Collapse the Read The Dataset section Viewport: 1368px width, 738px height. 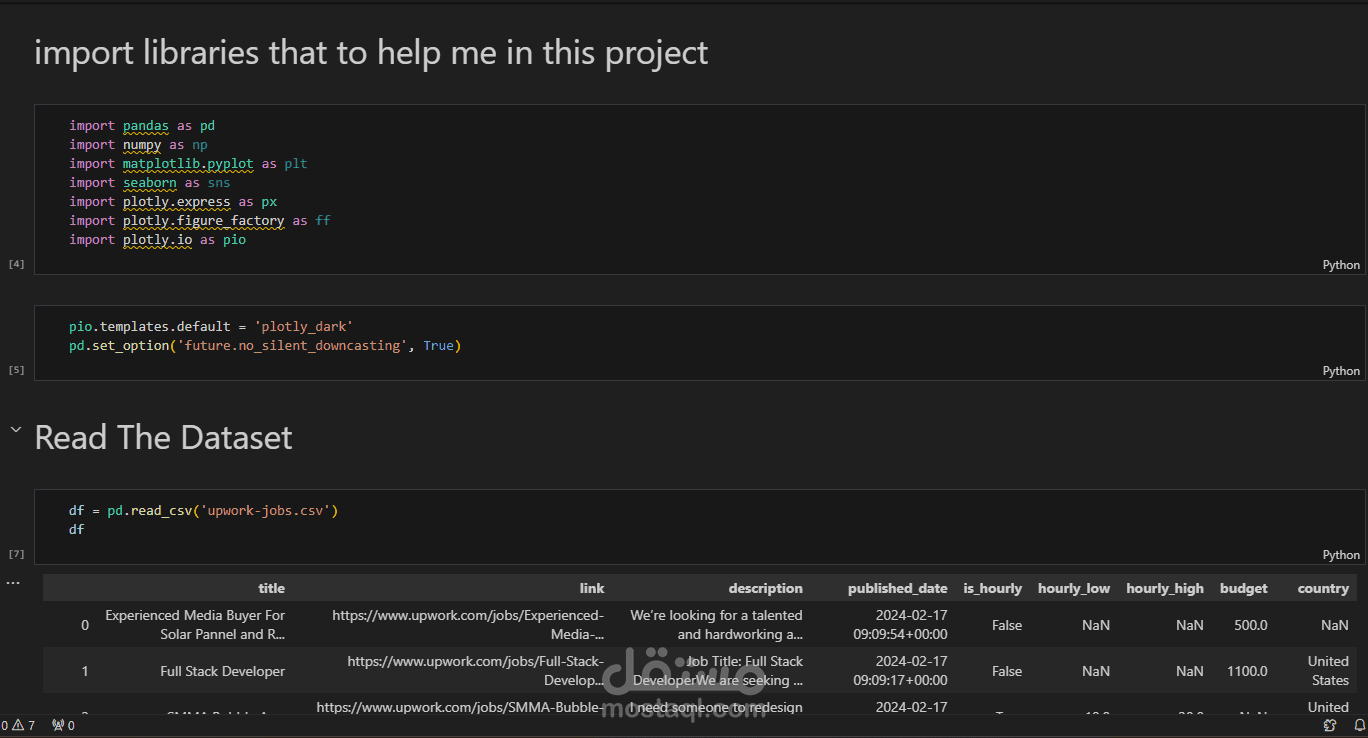15,431
